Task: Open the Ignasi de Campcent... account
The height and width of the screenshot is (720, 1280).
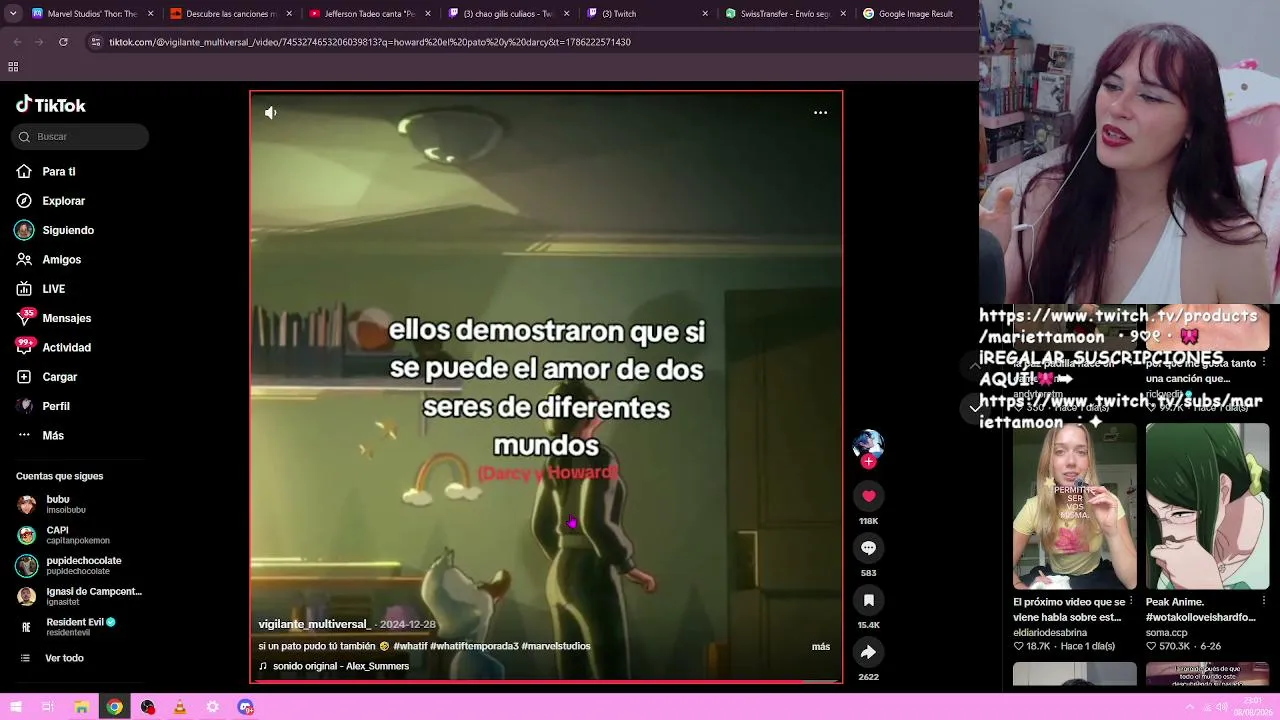Action: coord(79,596)
